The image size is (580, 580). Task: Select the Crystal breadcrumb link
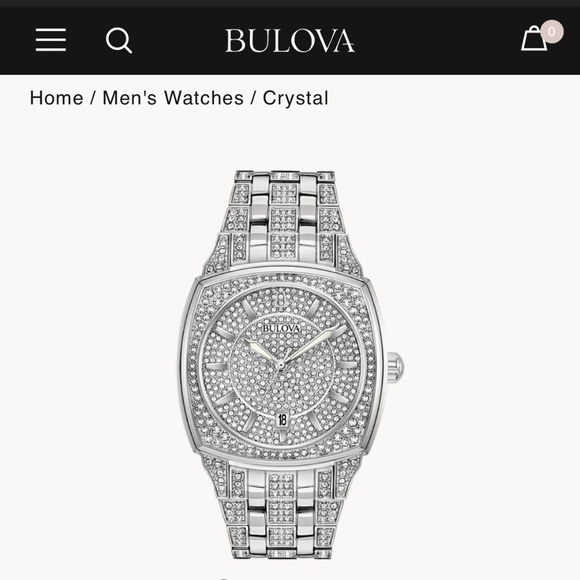[x=296, y=98]
